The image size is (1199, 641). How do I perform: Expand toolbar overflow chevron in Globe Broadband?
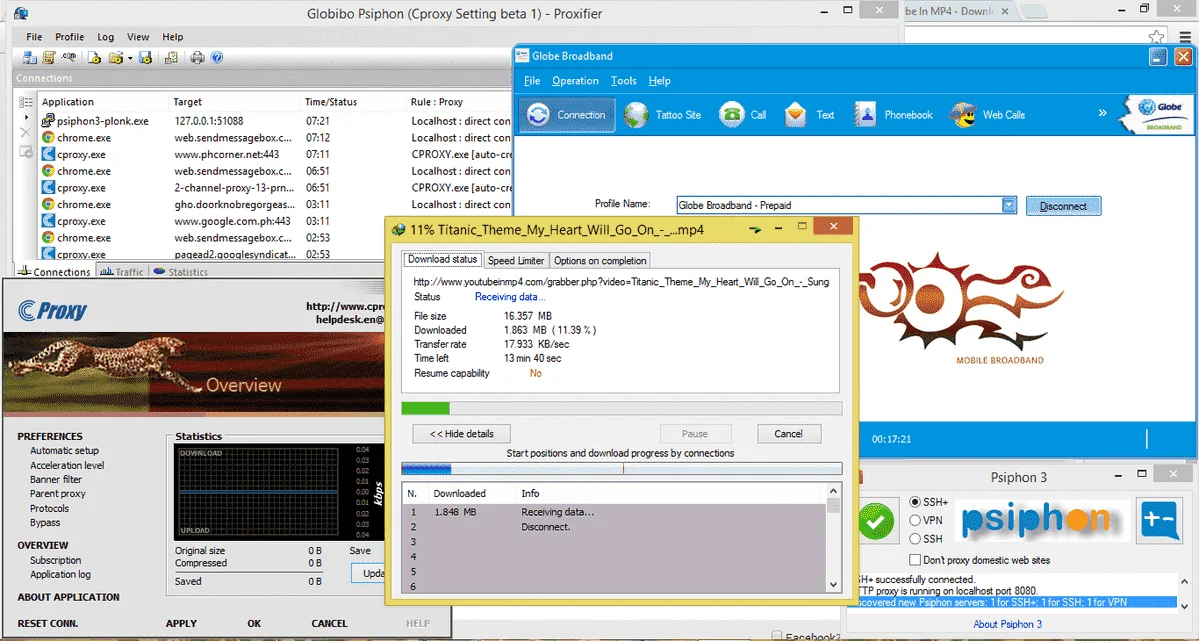[x=1103, y=112]
